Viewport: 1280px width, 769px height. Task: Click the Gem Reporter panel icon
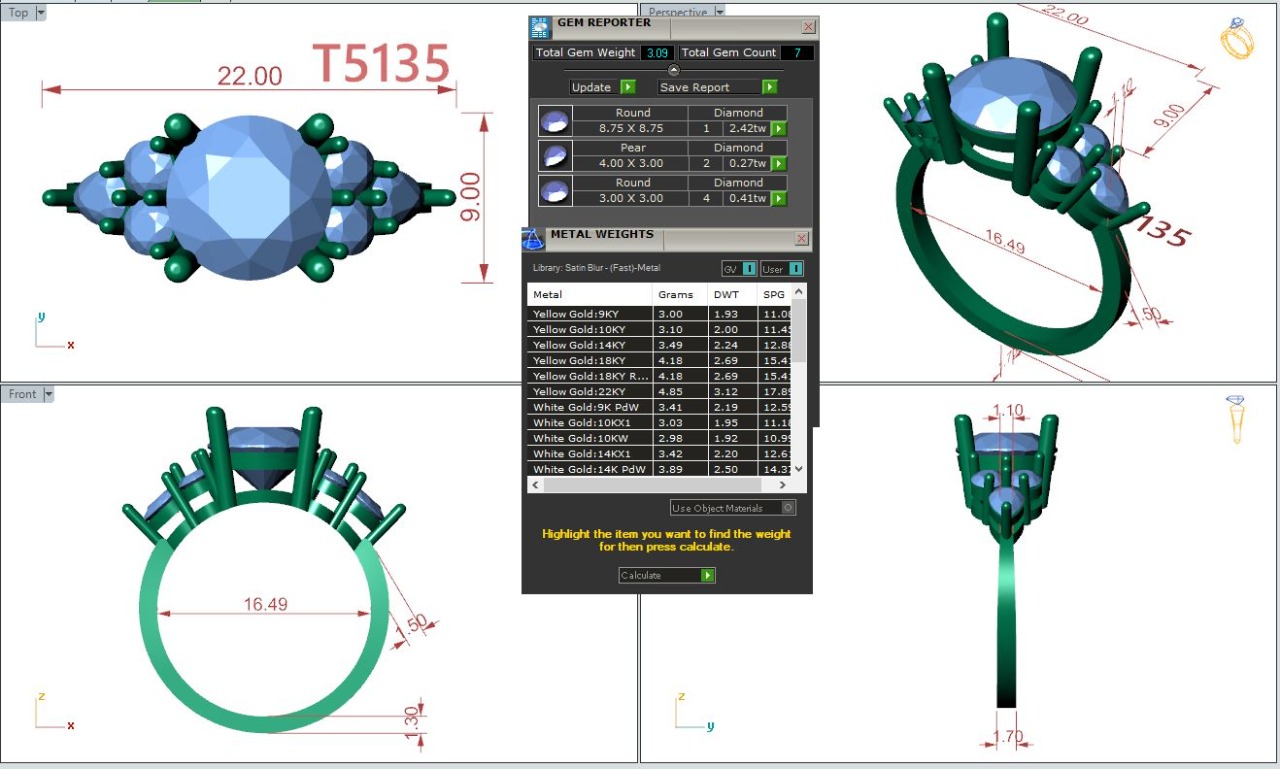540,27
